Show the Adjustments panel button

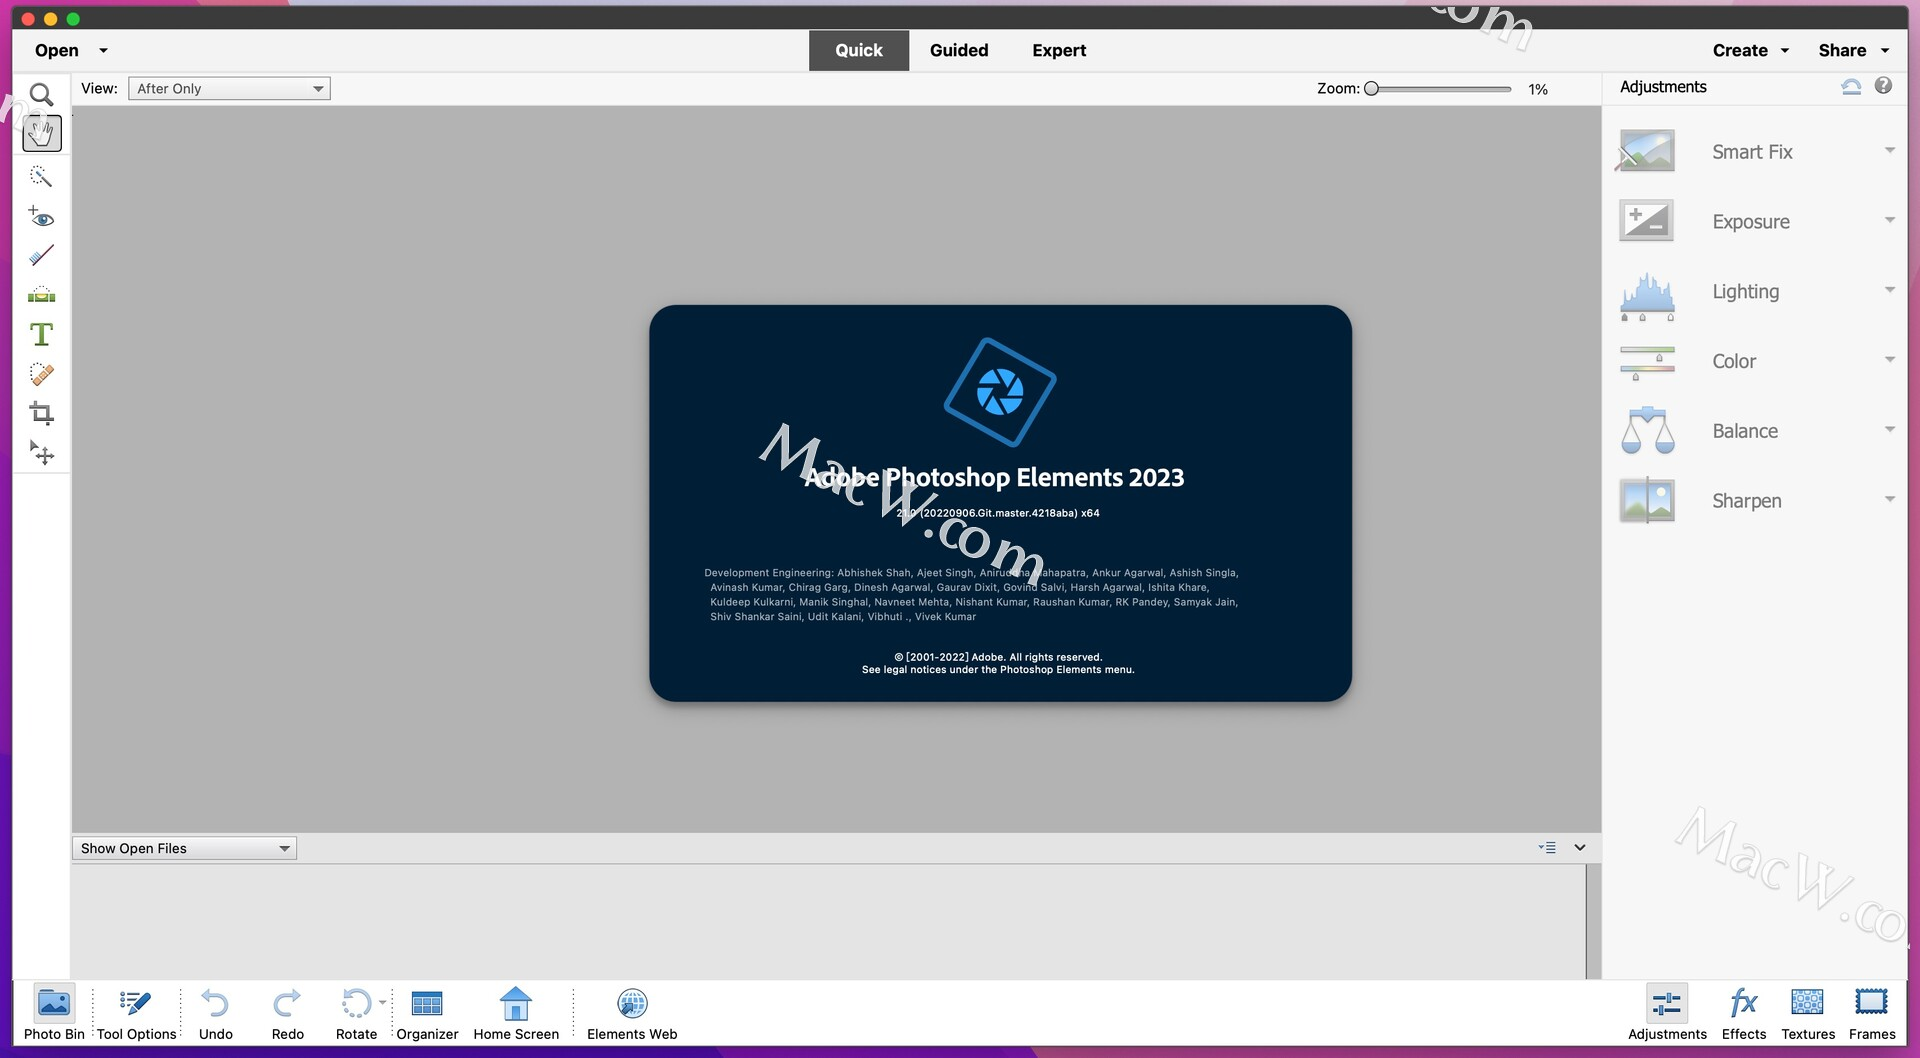point(1667,1013)
